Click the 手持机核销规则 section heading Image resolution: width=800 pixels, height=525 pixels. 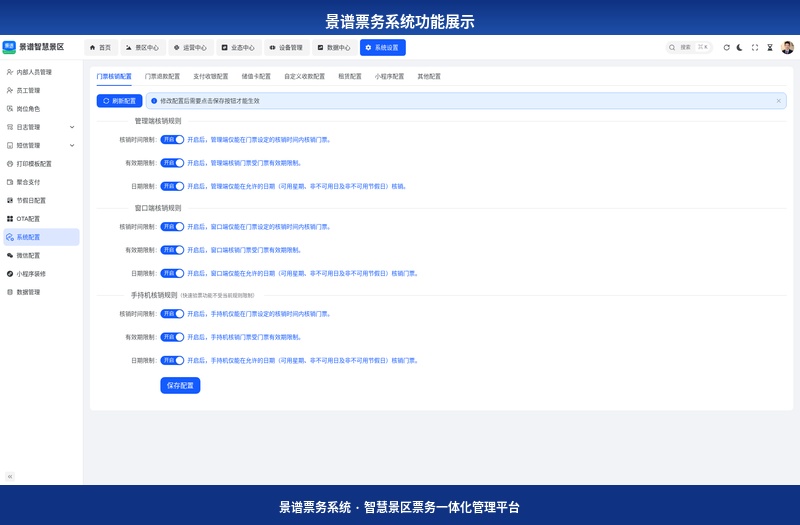click(154, 295)
